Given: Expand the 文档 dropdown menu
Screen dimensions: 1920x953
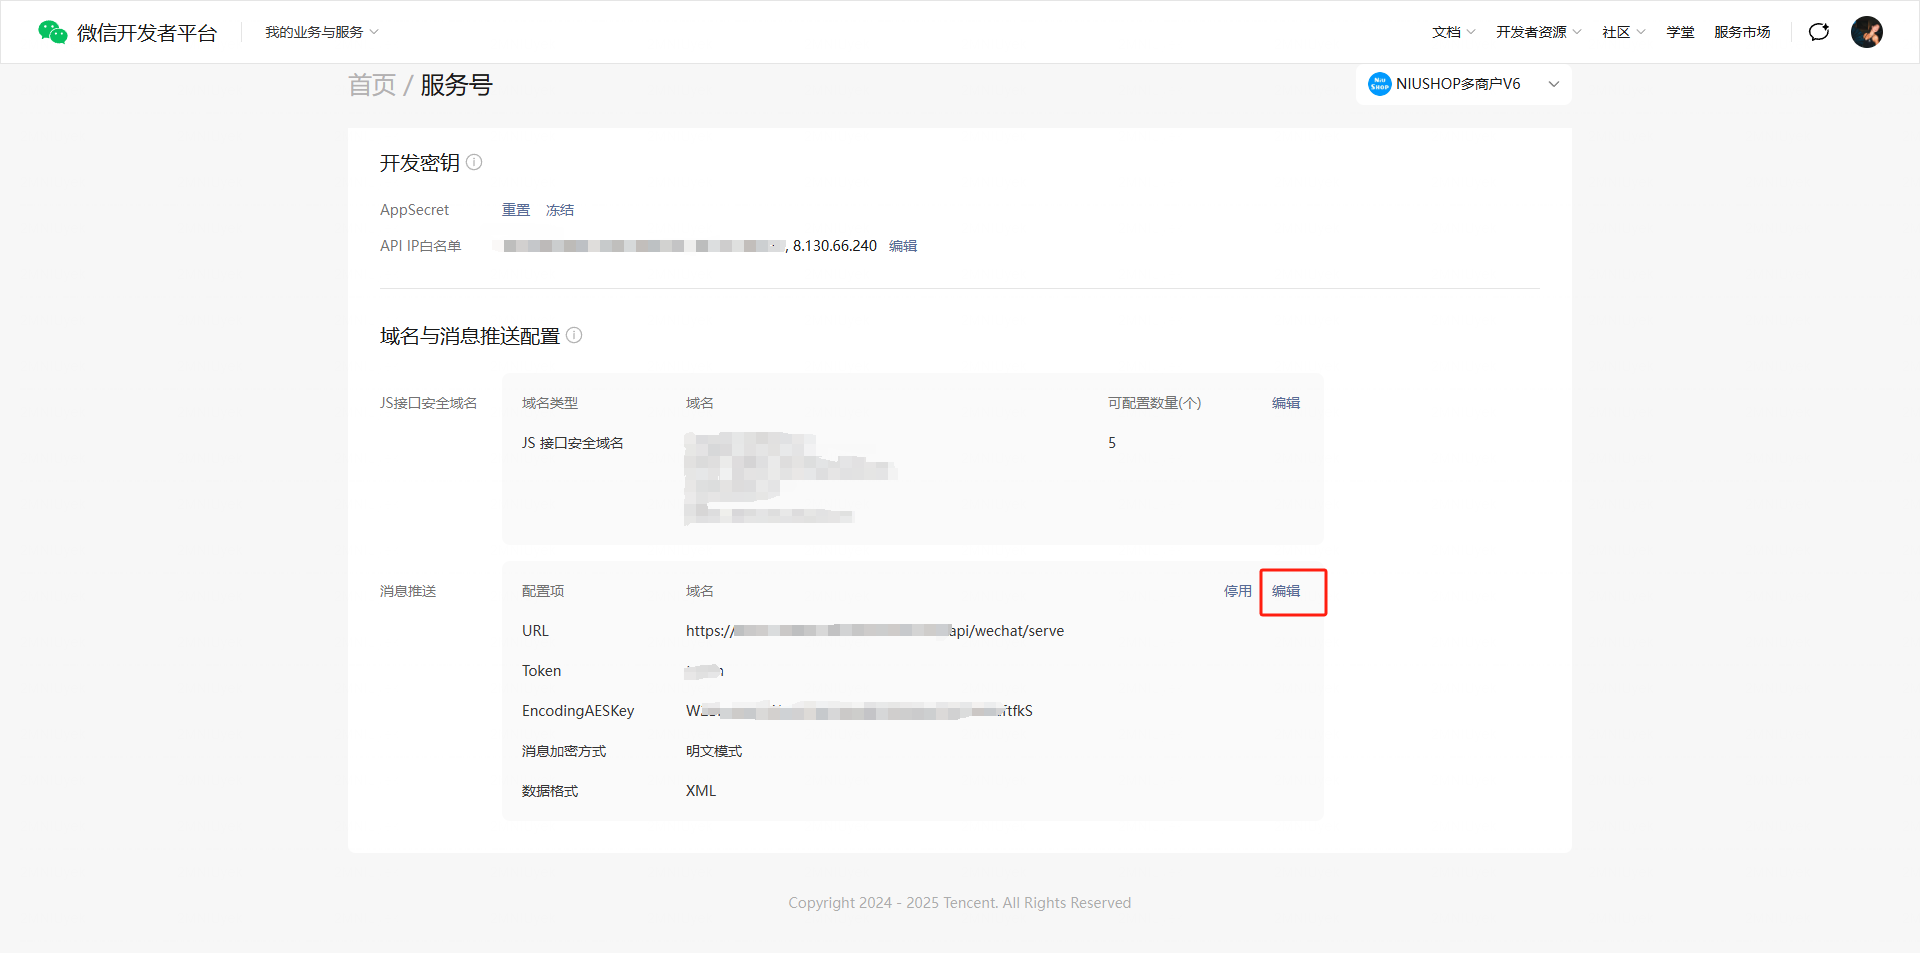Looking at the screenshot, I should coord(1453,32).
